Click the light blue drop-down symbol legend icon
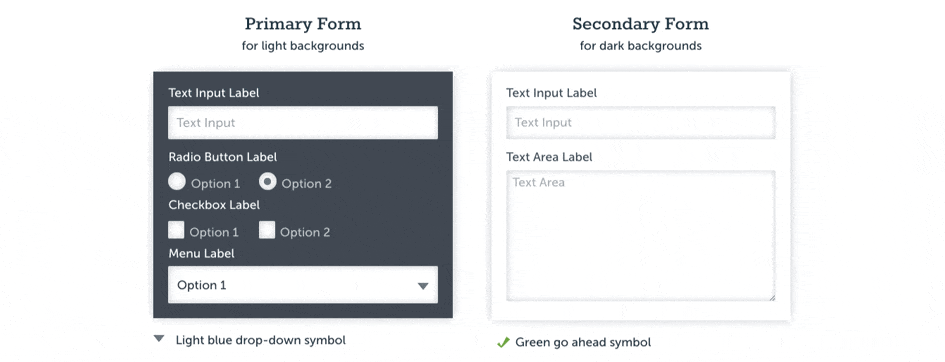The image size is (945, 362). [x=159, y=339]
